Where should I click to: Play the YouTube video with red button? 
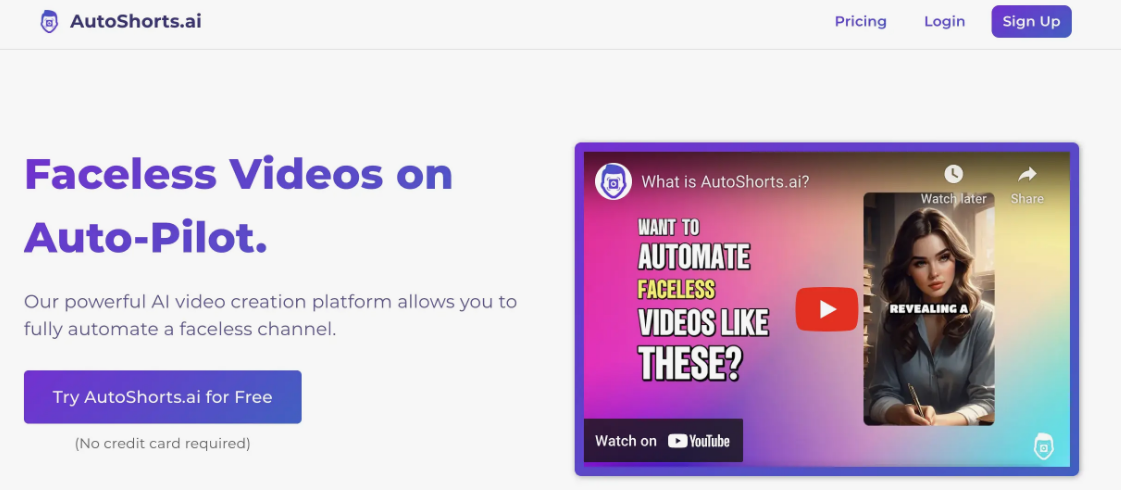[826, 309]
